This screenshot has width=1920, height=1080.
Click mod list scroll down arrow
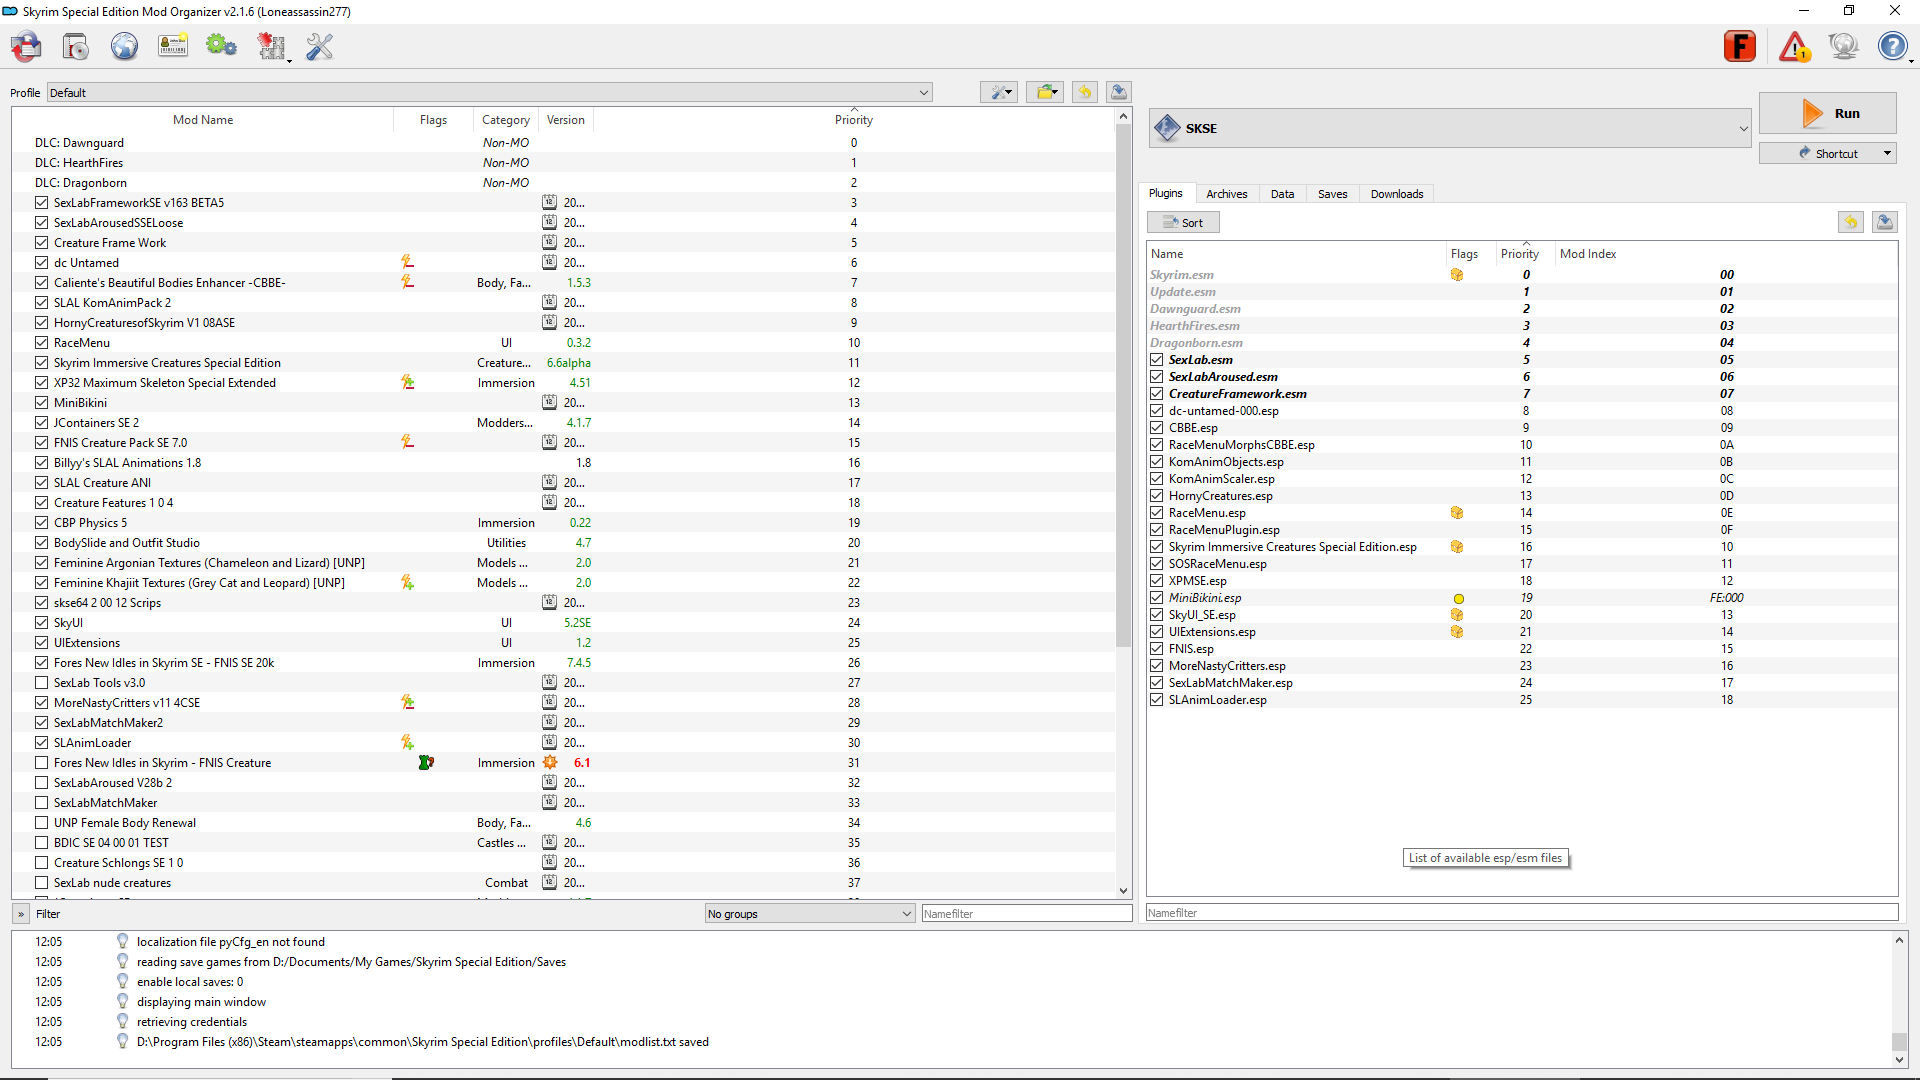coord(1123,890)
